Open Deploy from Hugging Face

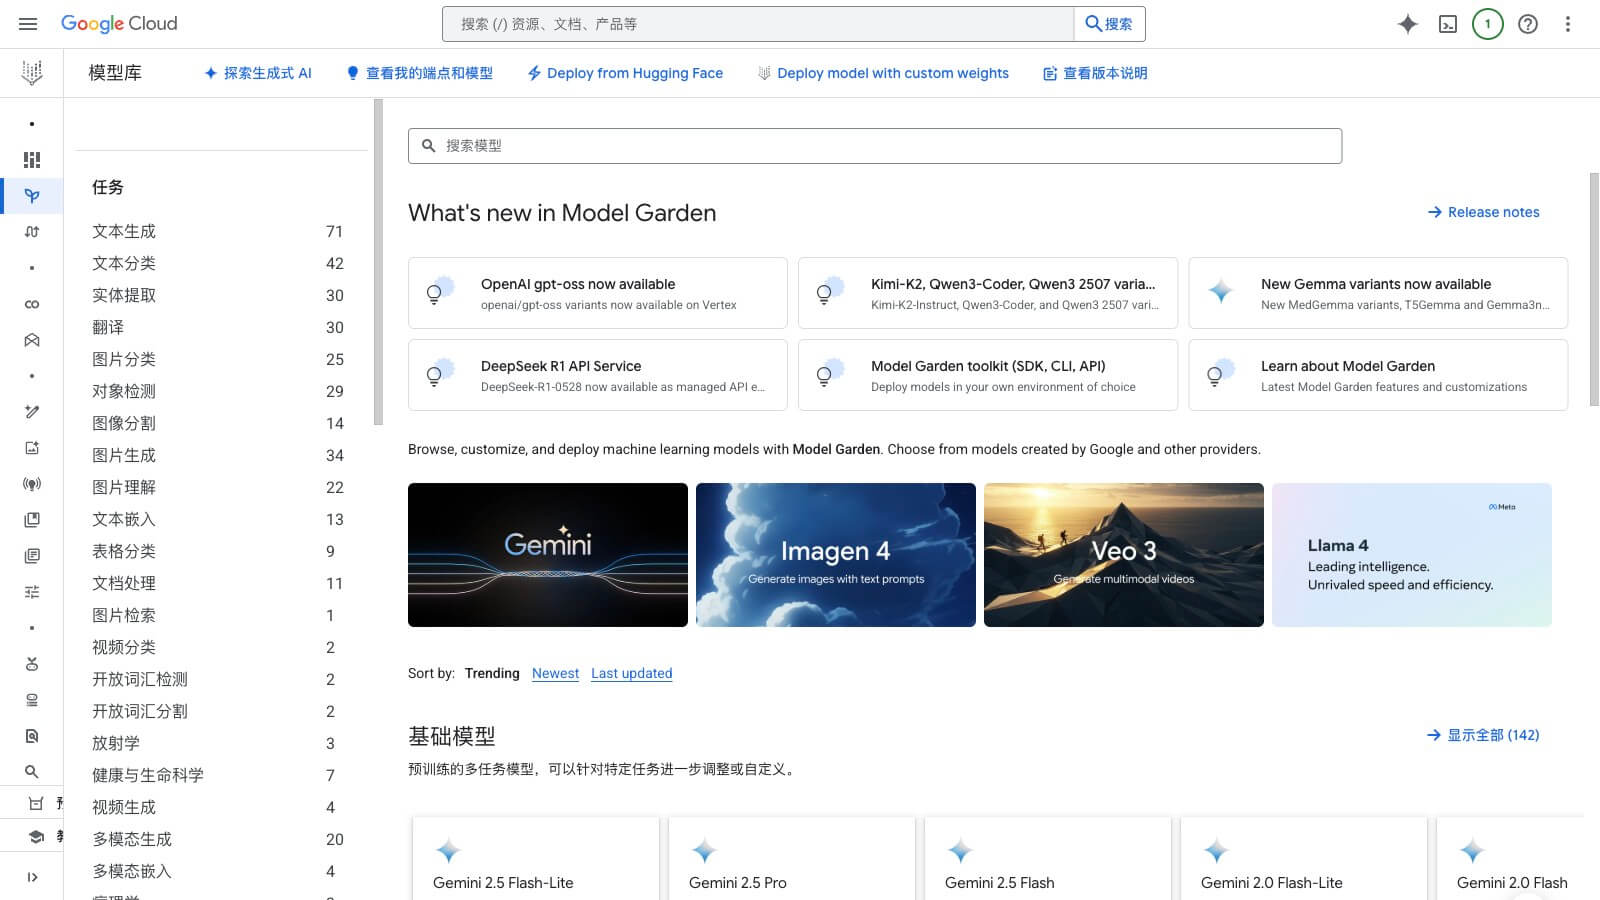pyautogui.click(x=625, y=73)
